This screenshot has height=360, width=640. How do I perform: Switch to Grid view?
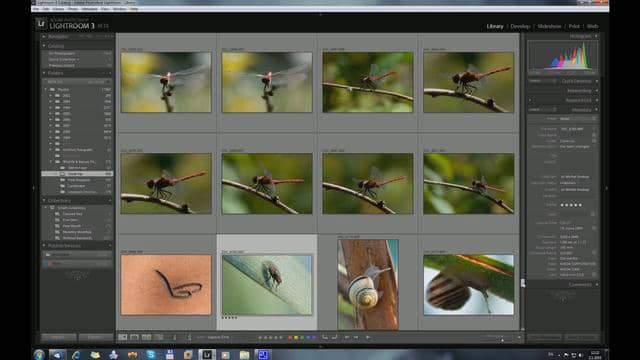(x=122, y=337)
